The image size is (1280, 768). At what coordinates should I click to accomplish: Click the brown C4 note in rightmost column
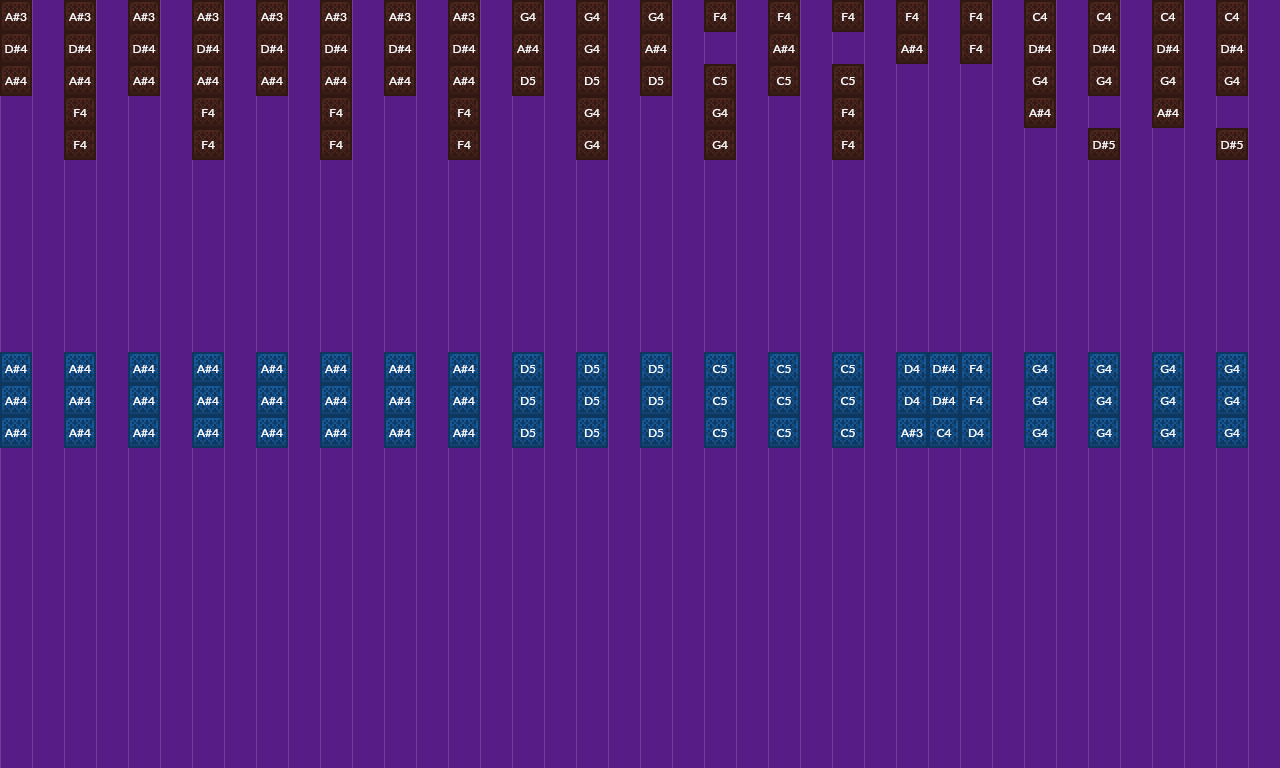coord(1231,17)
